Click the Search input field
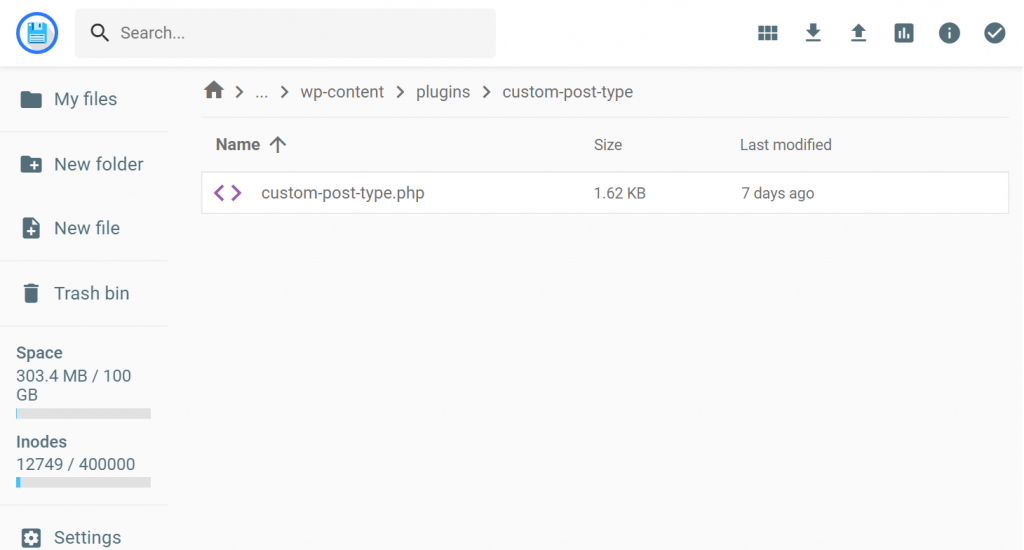 pos(300,33)
